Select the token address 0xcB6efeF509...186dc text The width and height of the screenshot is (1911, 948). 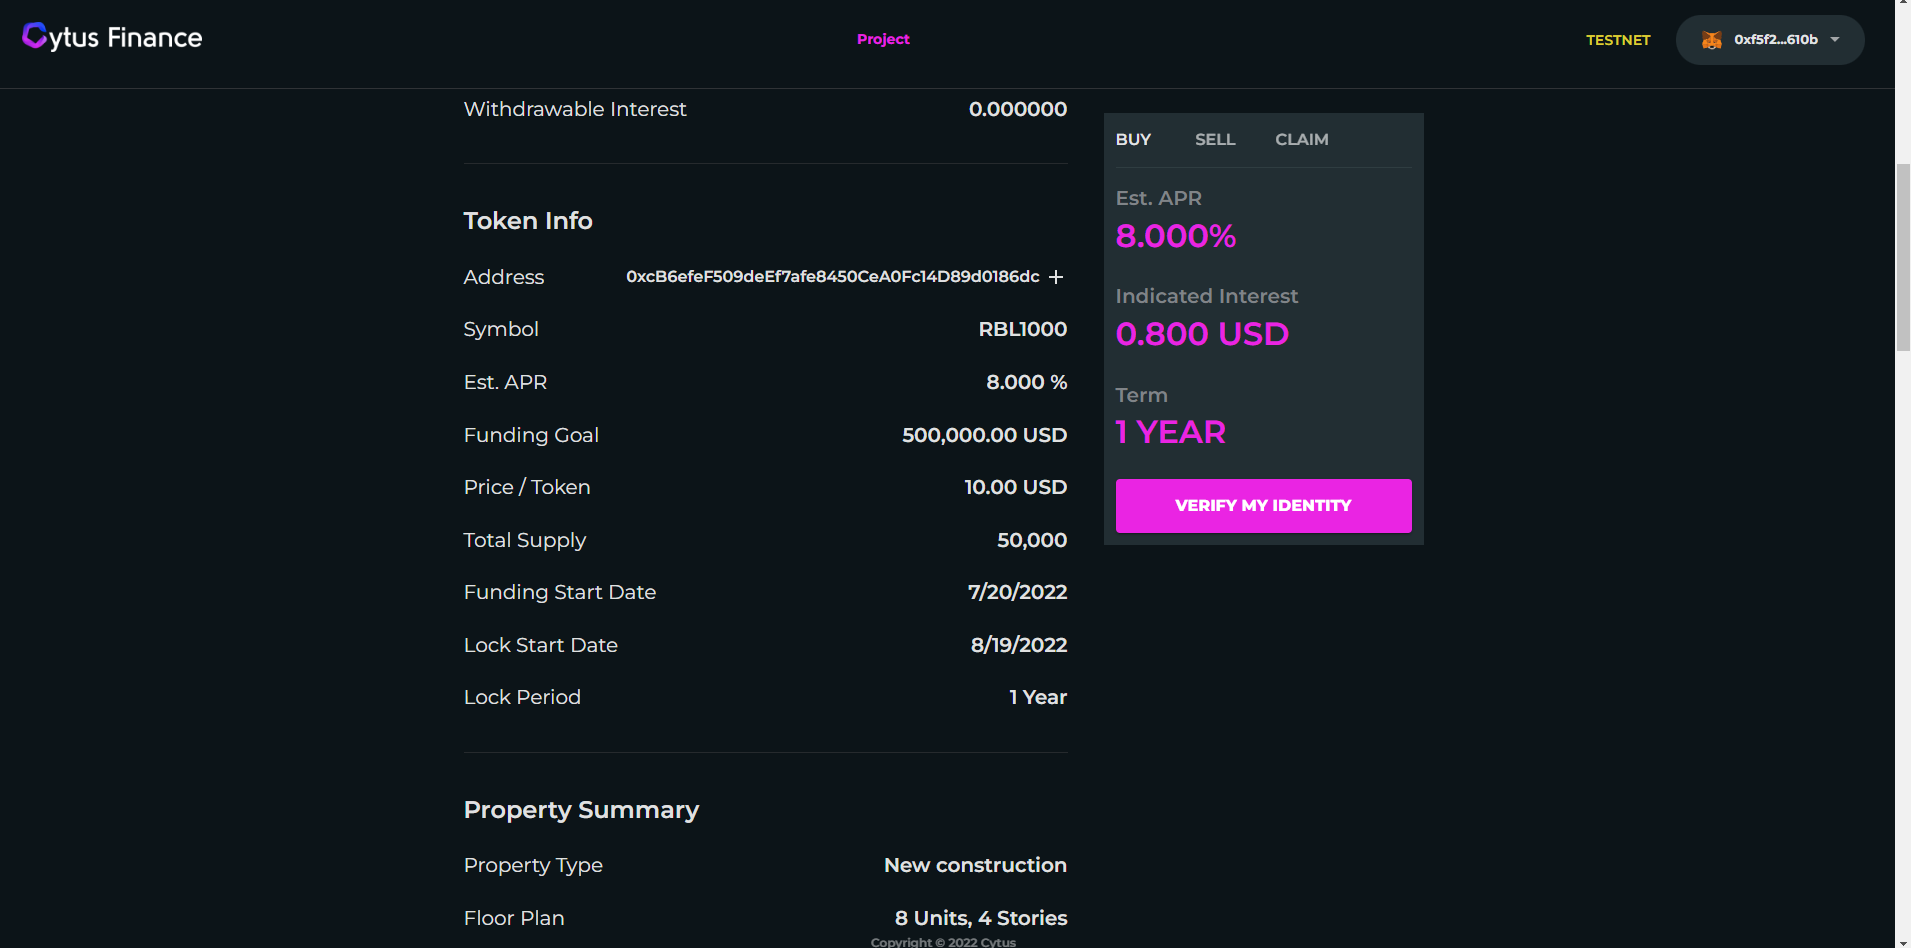tap(832, 277)
